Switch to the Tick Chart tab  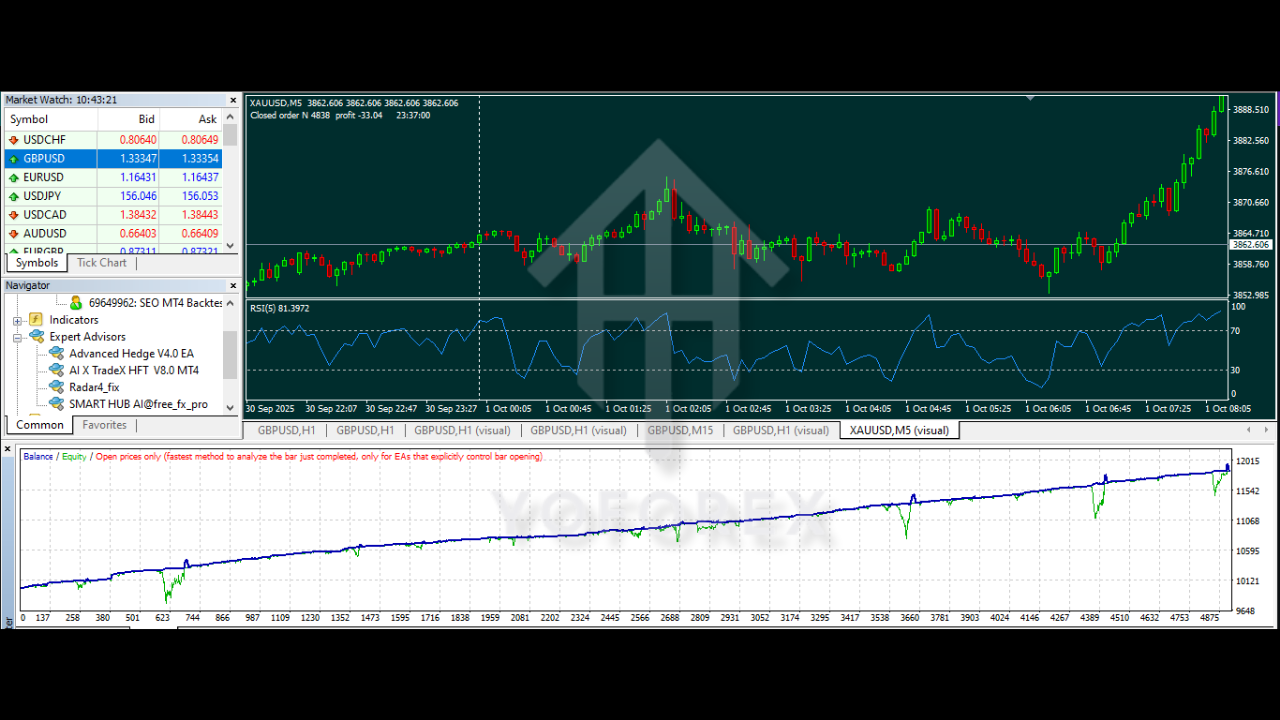[x=101, y=262]
